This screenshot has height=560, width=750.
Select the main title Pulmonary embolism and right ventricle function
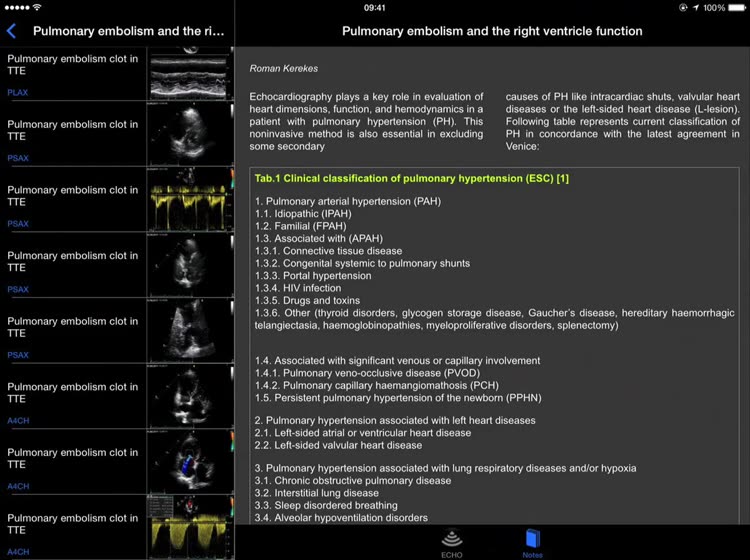click(x=492, y=31)
